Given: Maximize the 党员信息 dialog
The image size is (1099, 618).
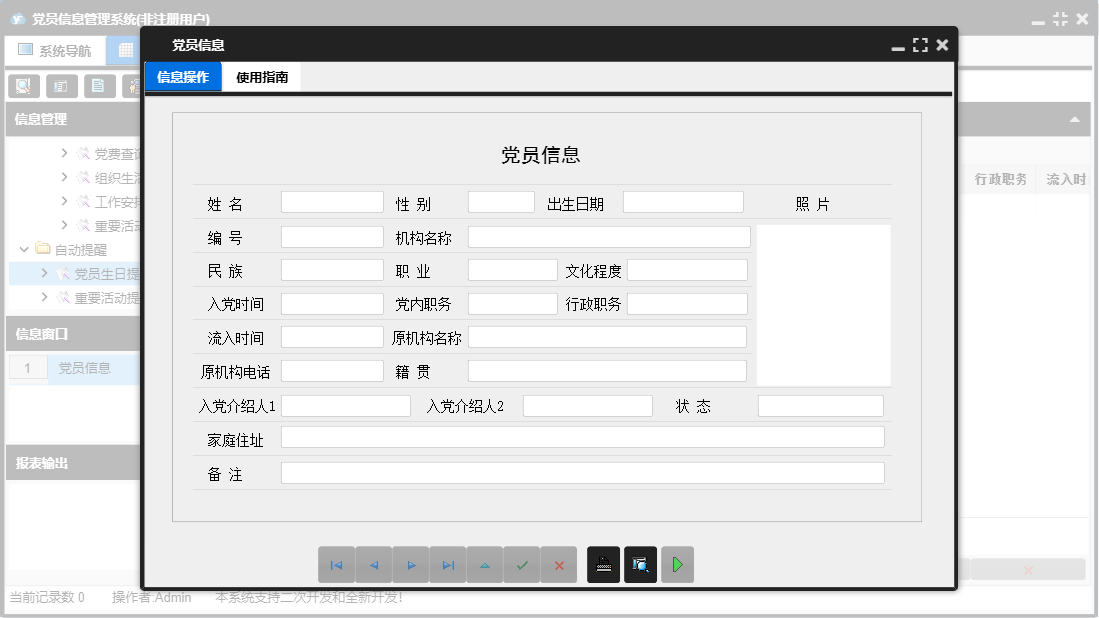Looking at the screenshot, I should click(920, 46).
